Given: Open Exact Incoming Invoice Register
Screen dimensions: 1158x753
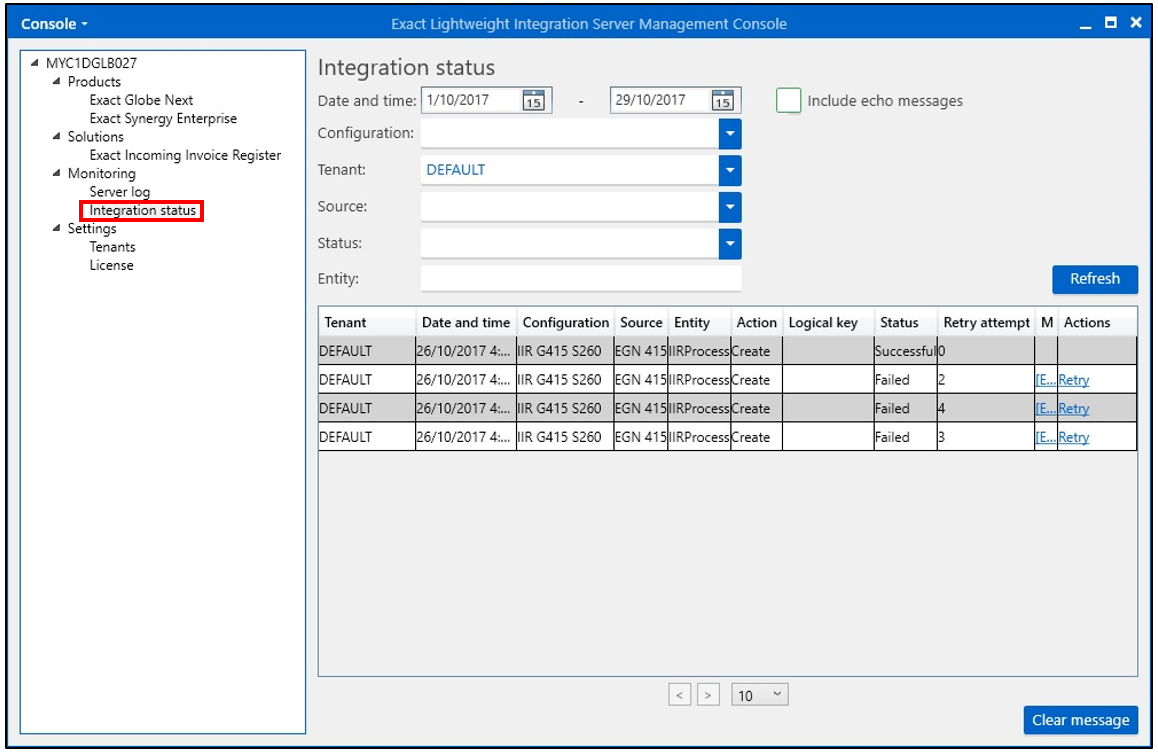Looking at the screenshot, I should [x=185, y=155].
